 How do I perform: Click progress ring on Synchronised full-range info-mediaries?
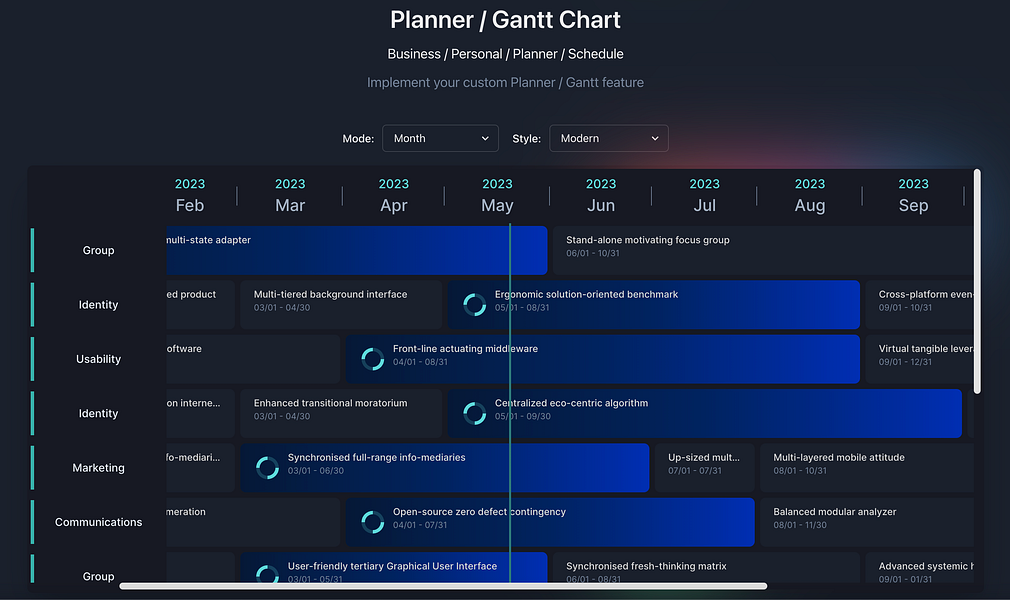click(267, 468)
